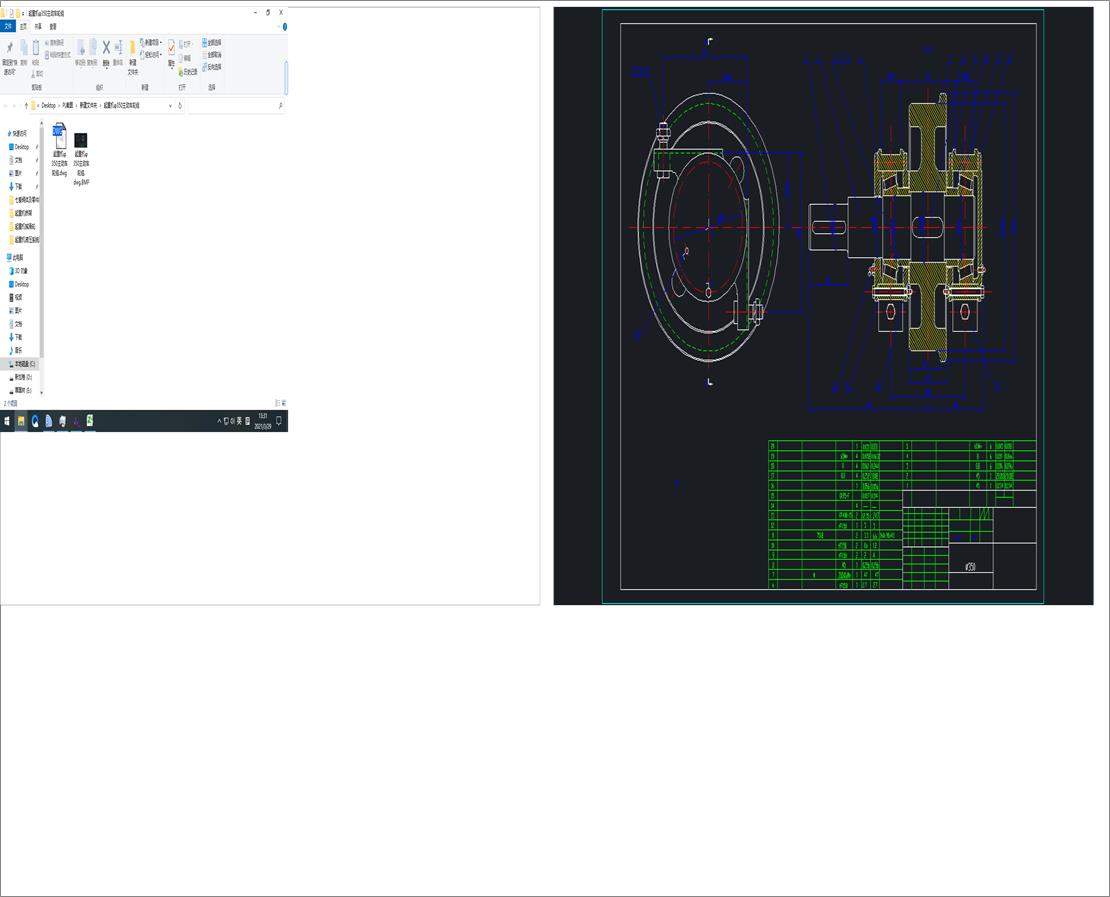Select the (E:) drive in navigation pane
The image size is (1110, 897).
21,391
